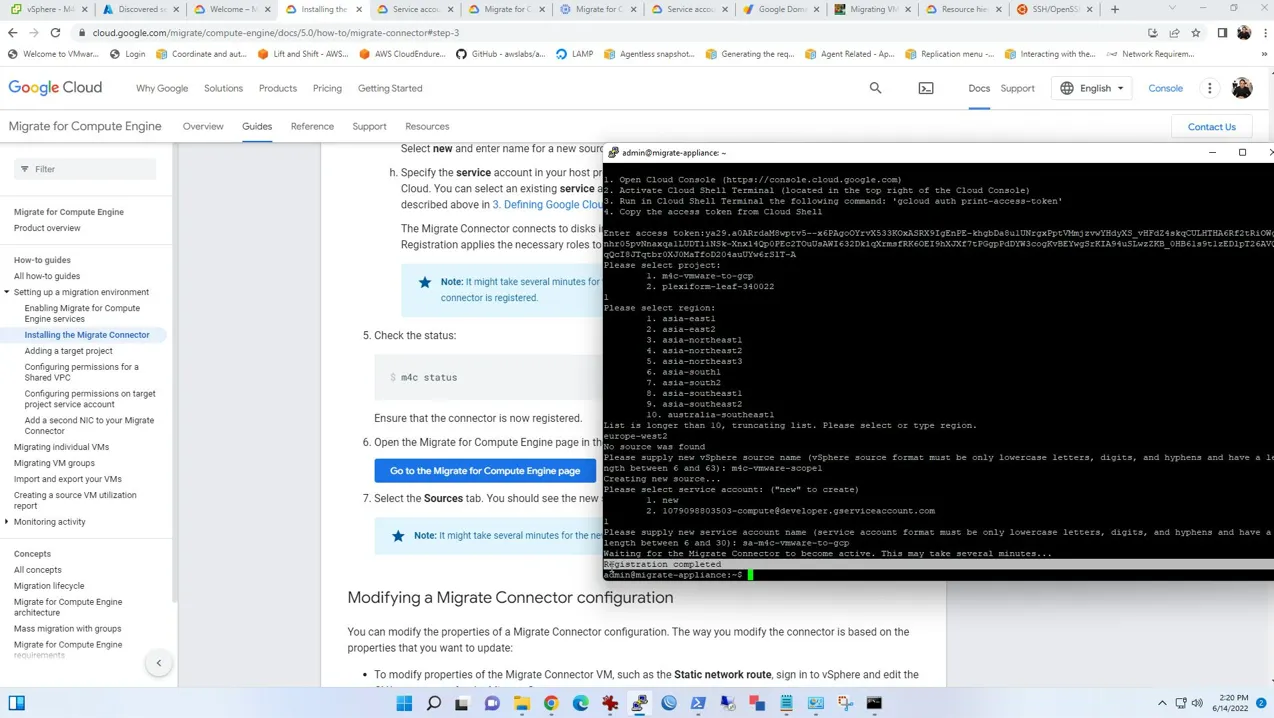
Task: Open the tab search dropdown arrow
Action: click(1172, 9)
